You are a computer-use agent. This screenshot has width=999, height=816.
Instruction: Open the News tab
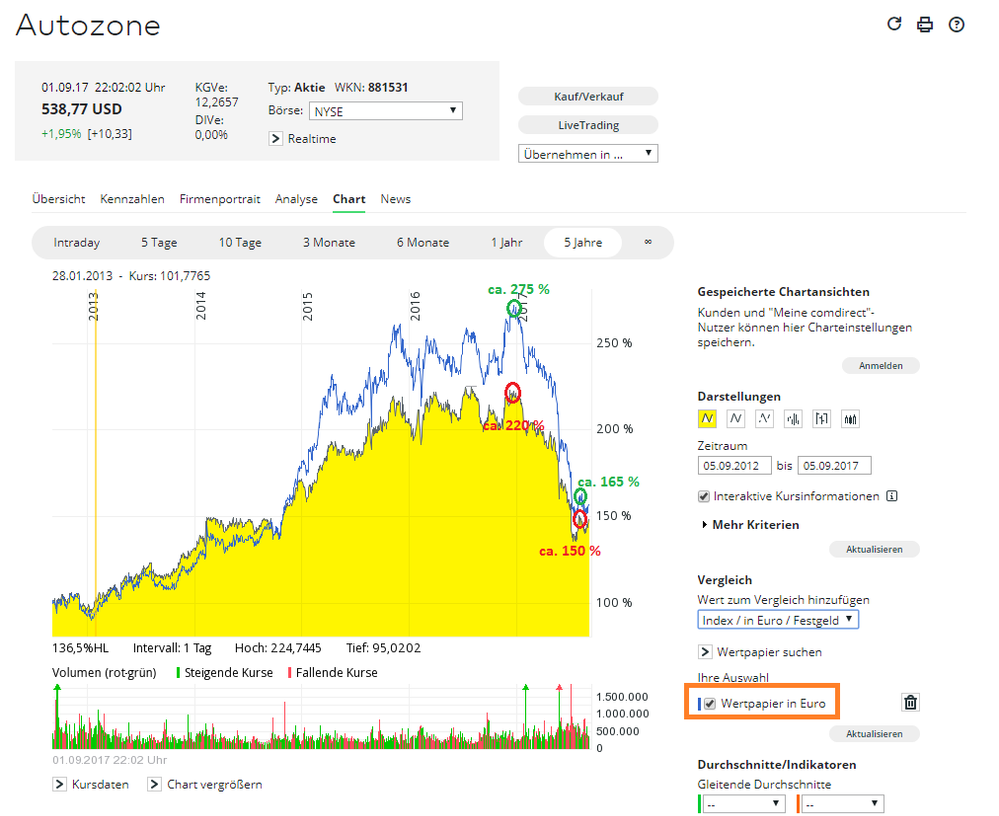(x=395, y=199)
